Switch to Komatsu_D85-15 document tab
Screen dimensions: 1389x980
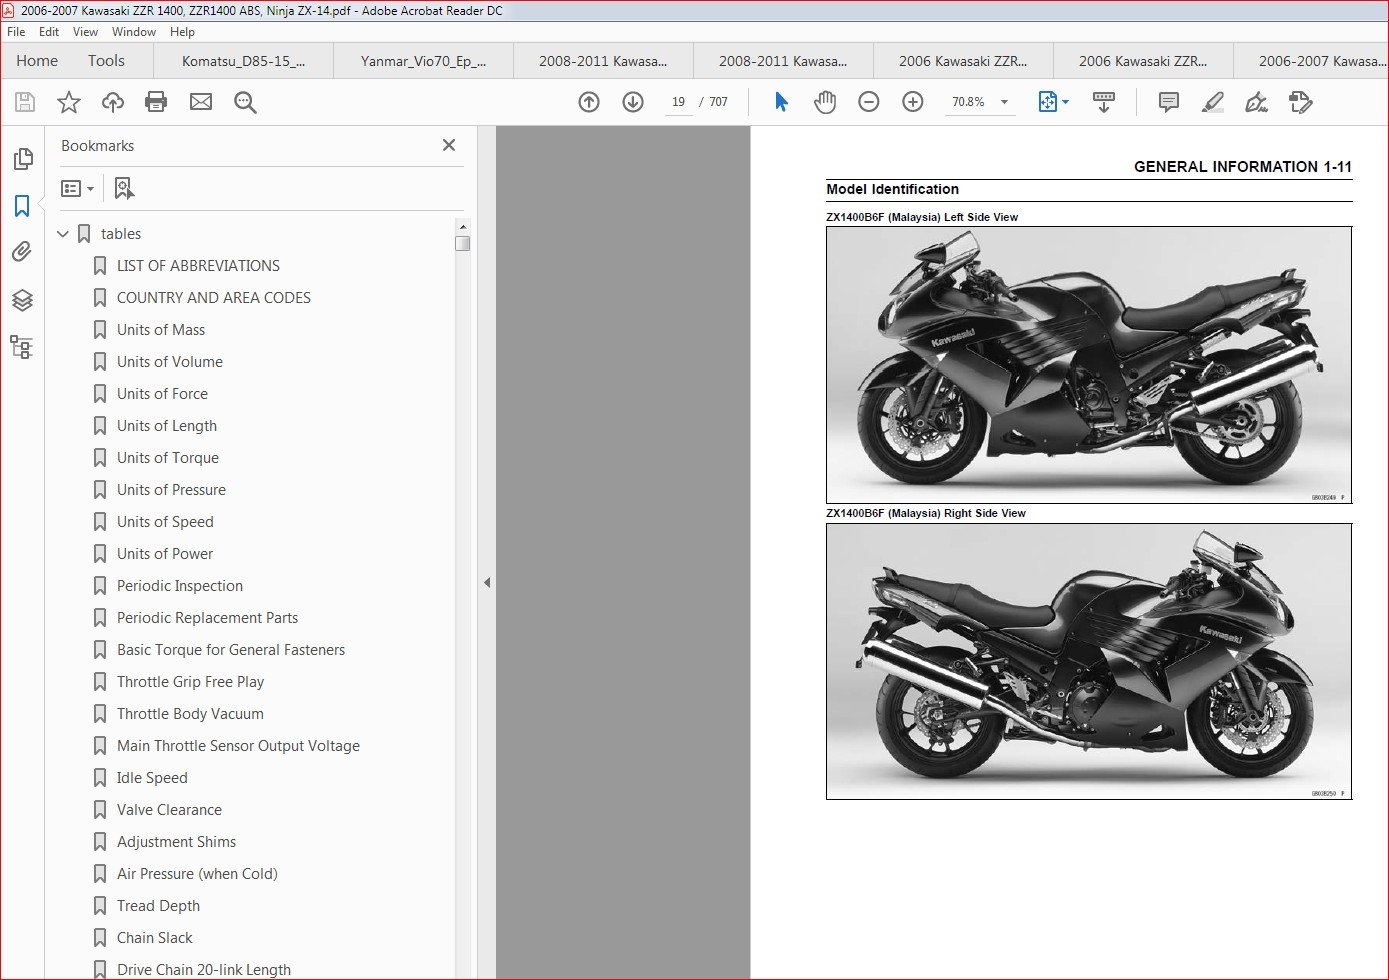(243, 61)
